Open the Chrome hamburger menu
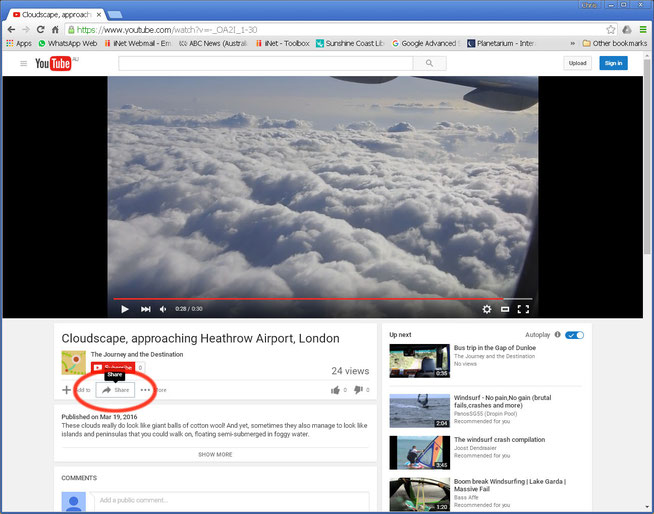This screenshot has height=514, width=654. 644,30
